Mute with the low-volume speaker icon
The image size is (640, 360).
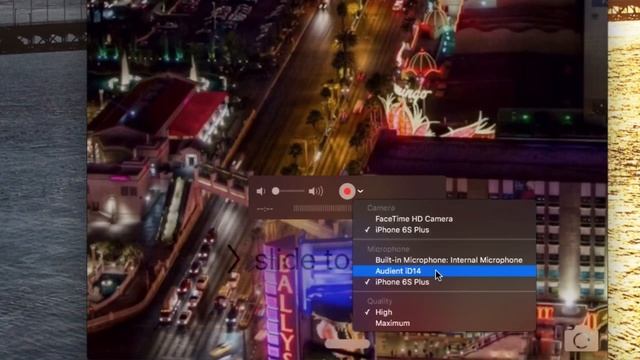[x=261, y=191]
